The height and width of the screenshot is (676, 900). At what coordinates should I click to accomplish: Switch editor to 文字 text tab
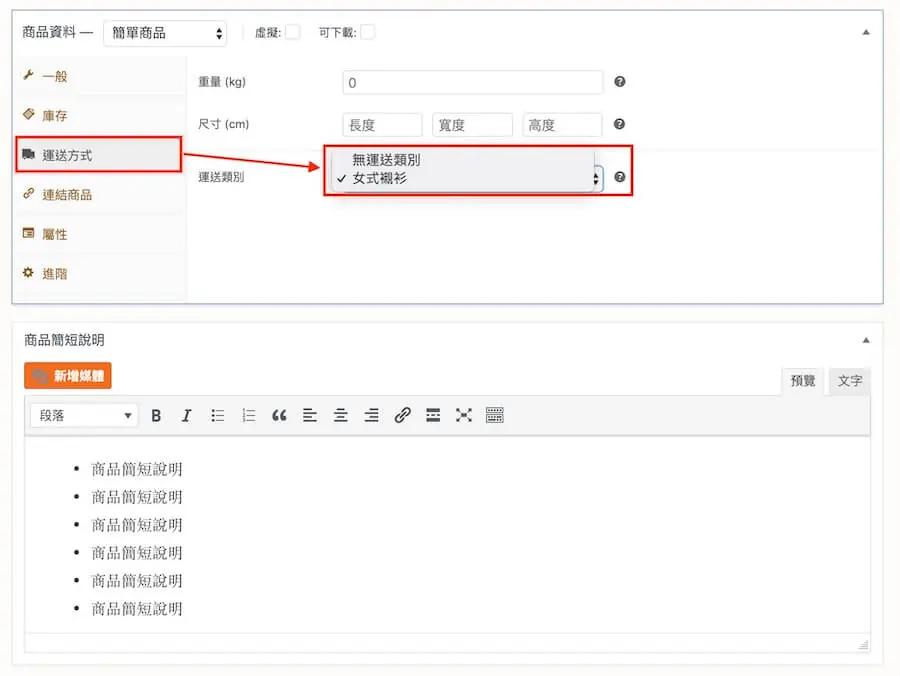click(x=850, y=380)
